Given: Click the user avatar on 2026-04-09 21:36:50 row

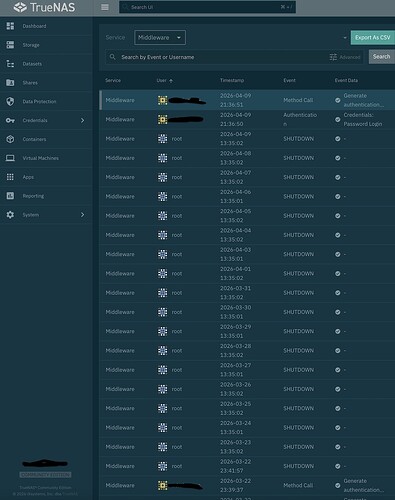Looking at the screenshot, I should click(162, 119).
